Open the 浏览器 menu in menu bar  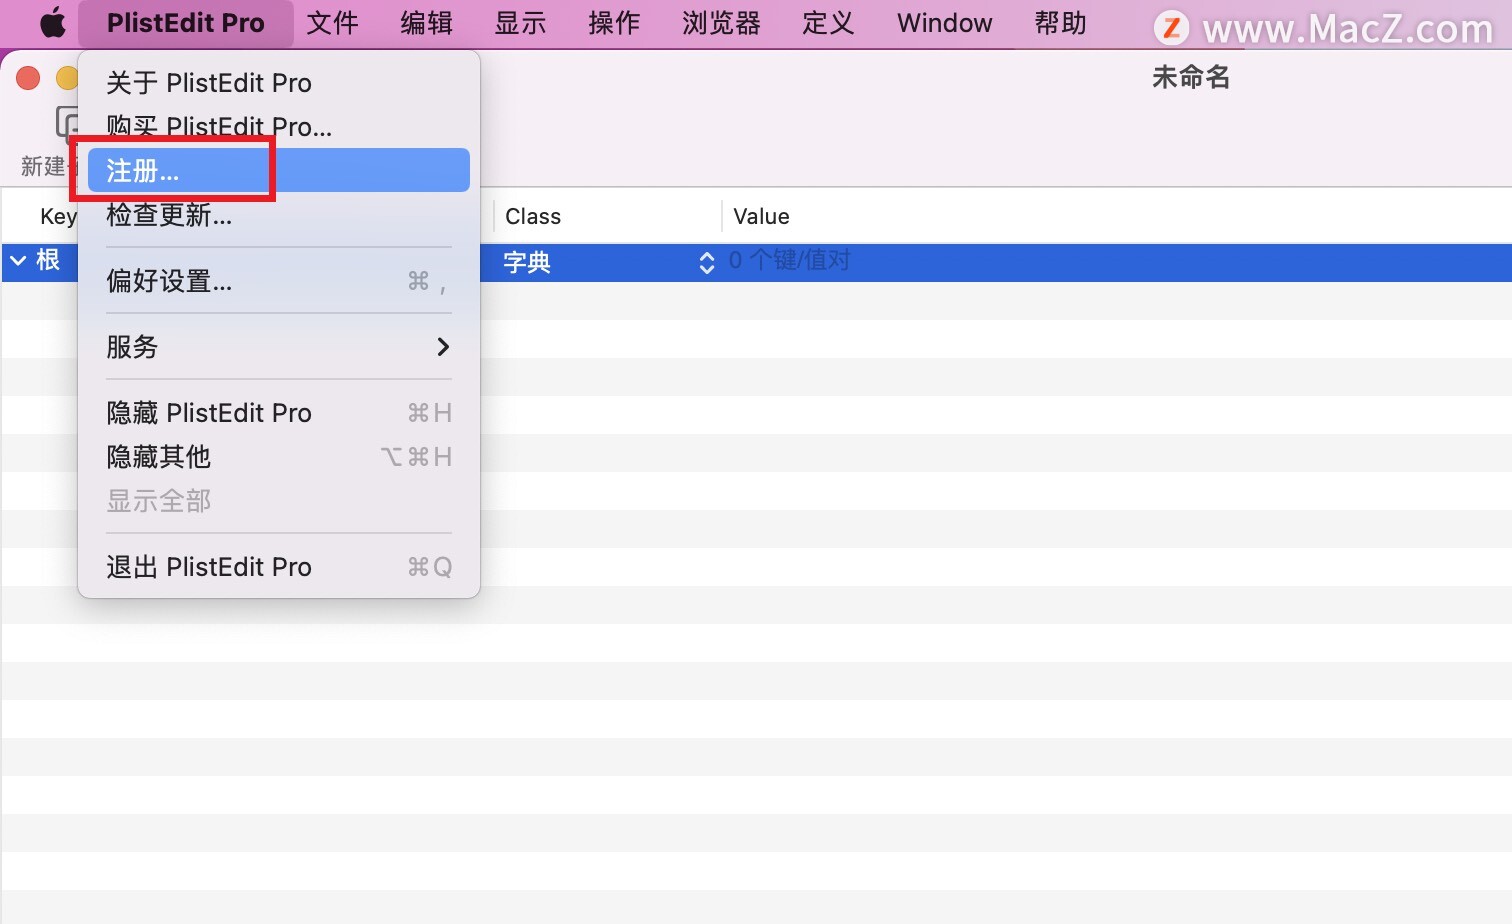[721, 23]
